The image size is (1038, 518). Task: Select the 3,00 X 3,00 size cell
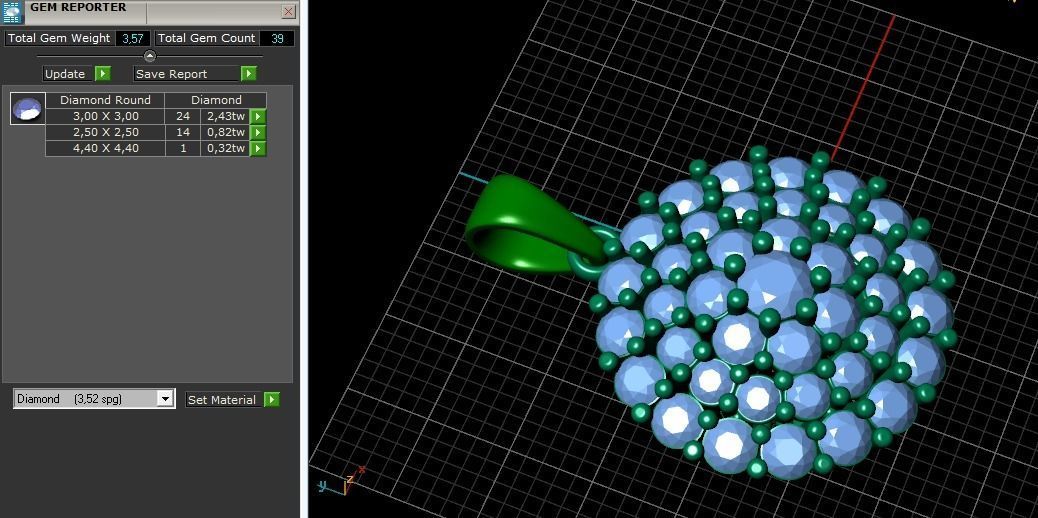pos(105,117)
